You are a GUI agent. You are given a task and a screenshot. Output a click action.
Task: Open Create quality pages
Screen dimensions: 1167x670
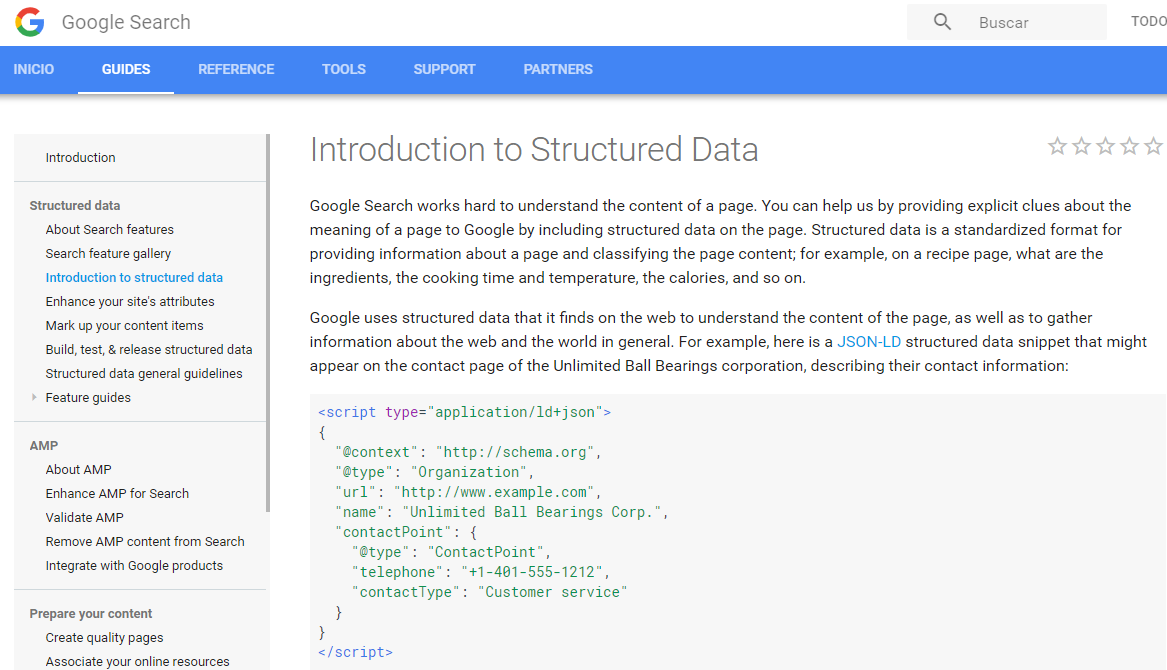(x=104, y=638)
